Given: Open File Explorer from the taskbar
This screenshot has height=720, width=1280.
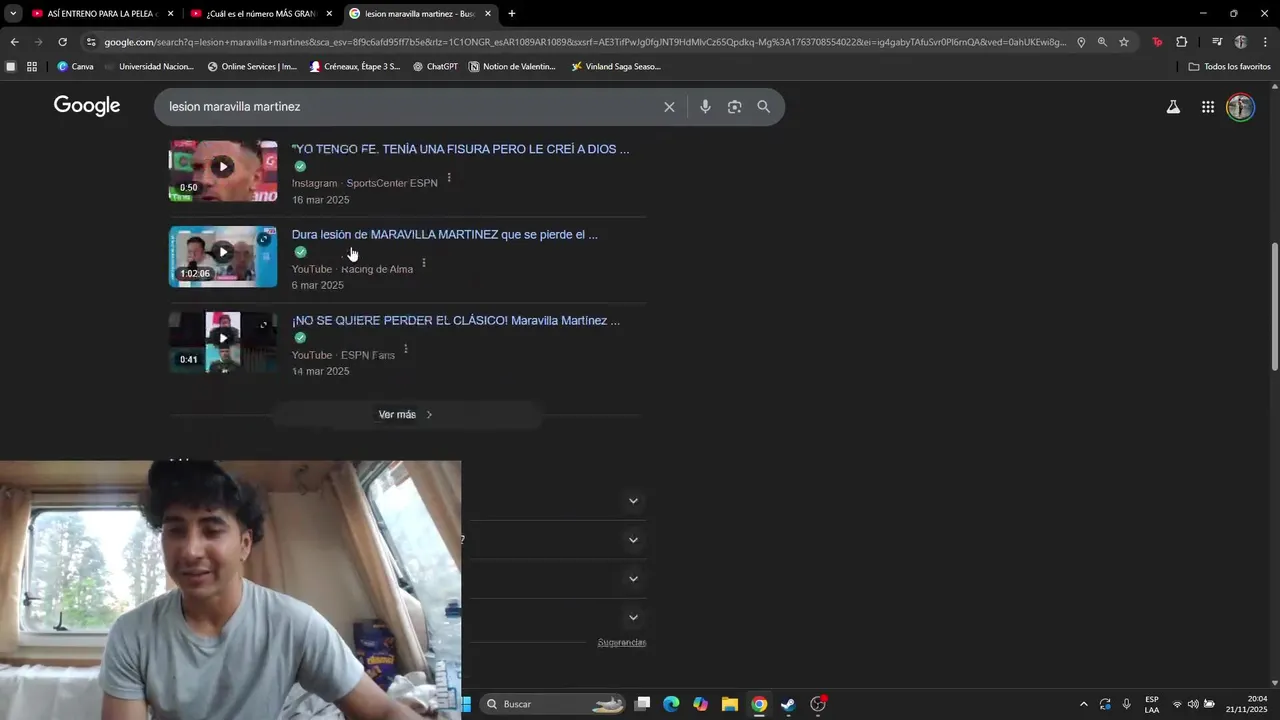Looking at the screenshot, I should tap(730, 704).
